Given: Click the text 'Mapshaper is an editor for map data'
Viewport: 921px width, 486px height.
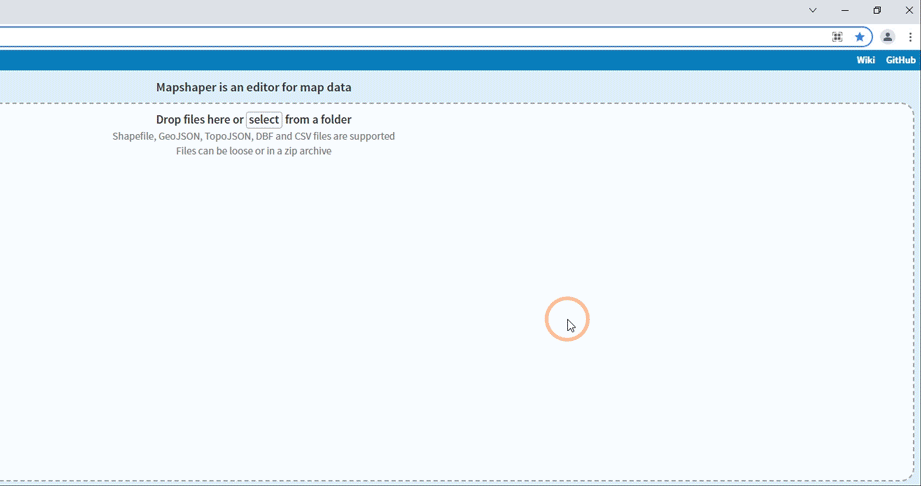Looking at the screenshot, I should [254, 87].
